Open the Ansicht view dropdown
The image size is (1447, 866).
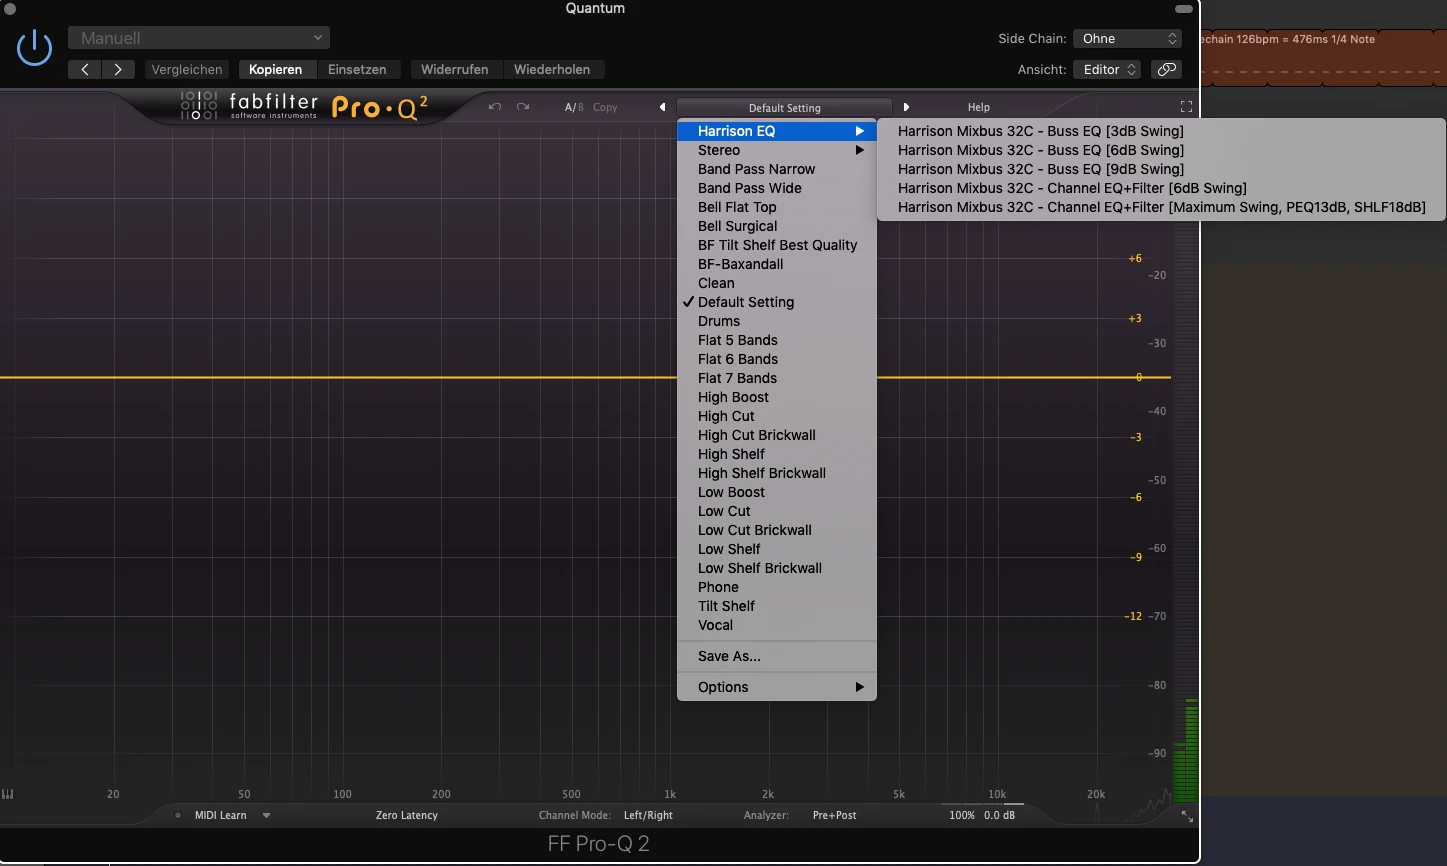click(x=1108, y=69)
